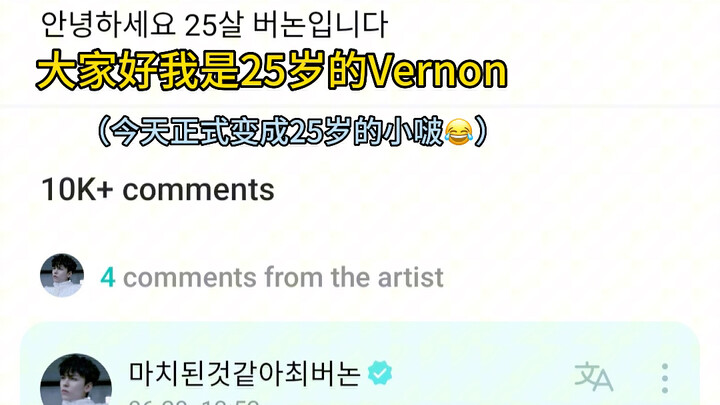Click the partially visible comment timestamp

point(194,402)
